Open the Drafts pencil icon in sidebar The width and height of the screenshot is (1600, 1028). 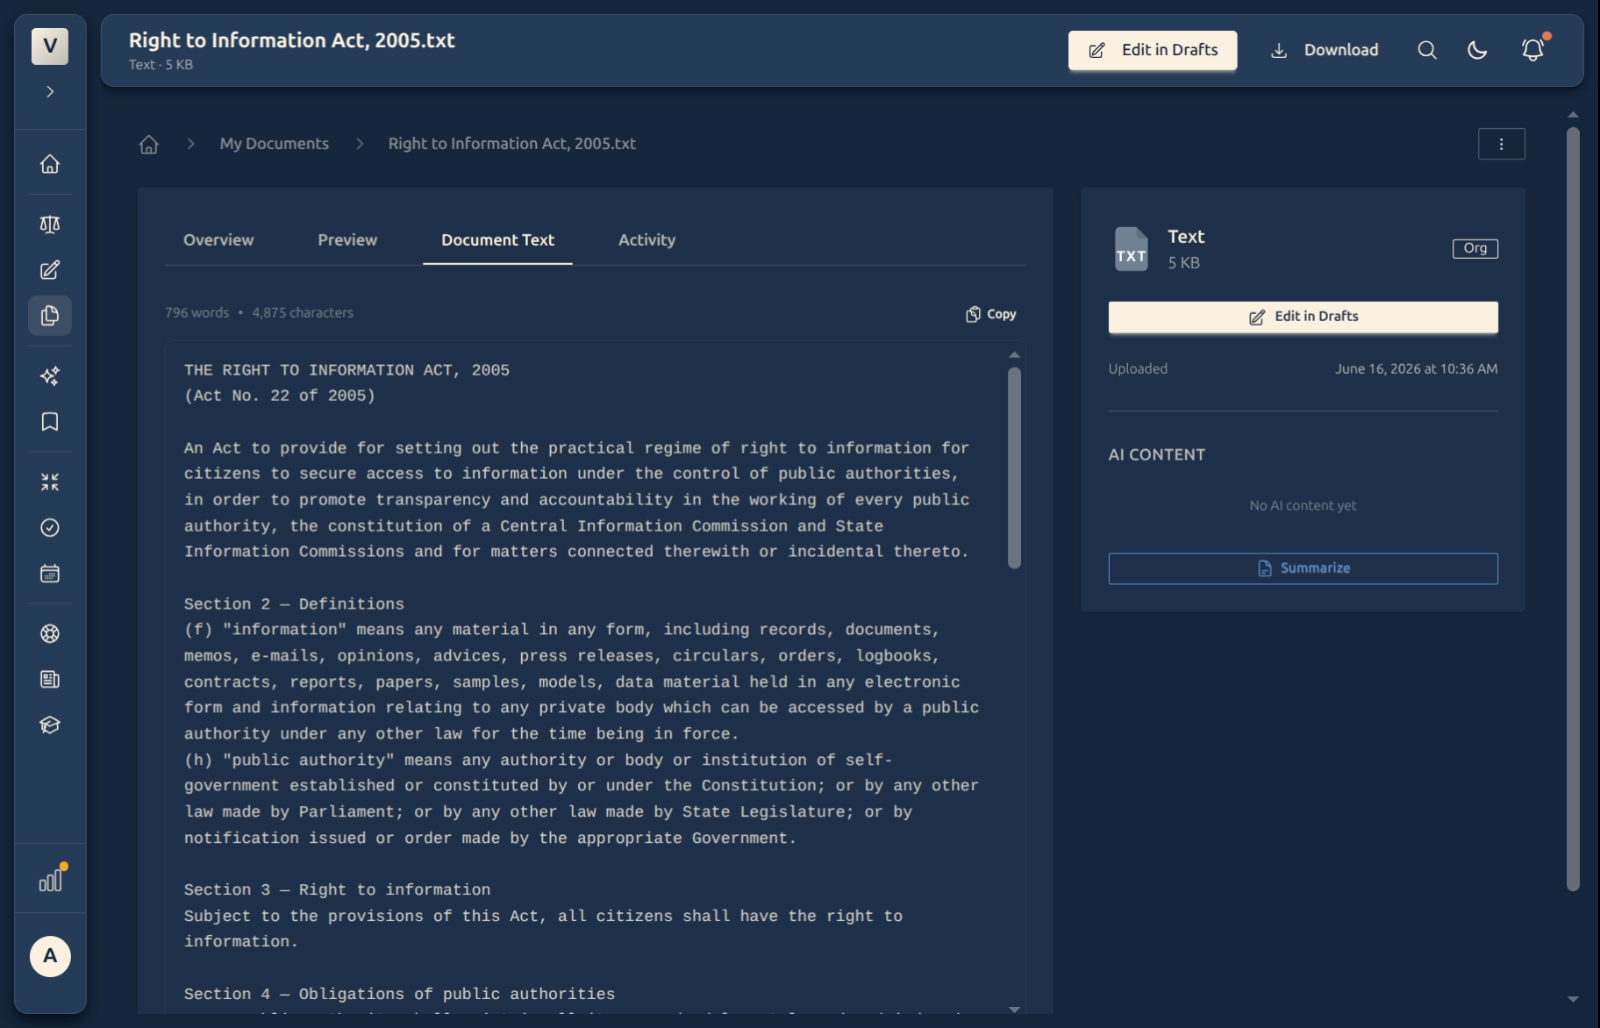tap(50, 270)
